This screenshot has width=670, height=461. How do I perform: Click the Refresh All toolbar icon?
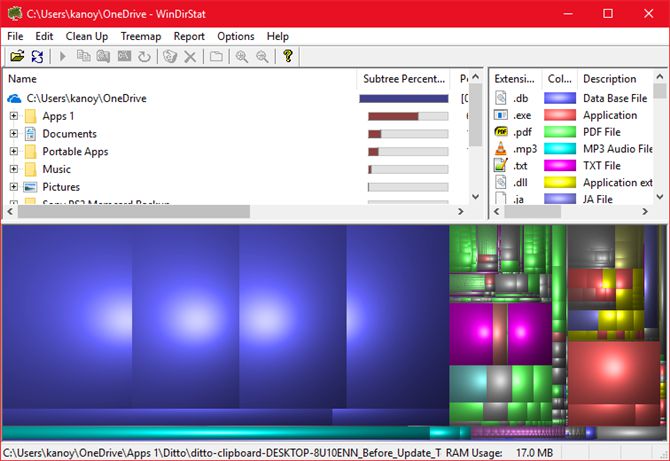click(x=37, y=57)
